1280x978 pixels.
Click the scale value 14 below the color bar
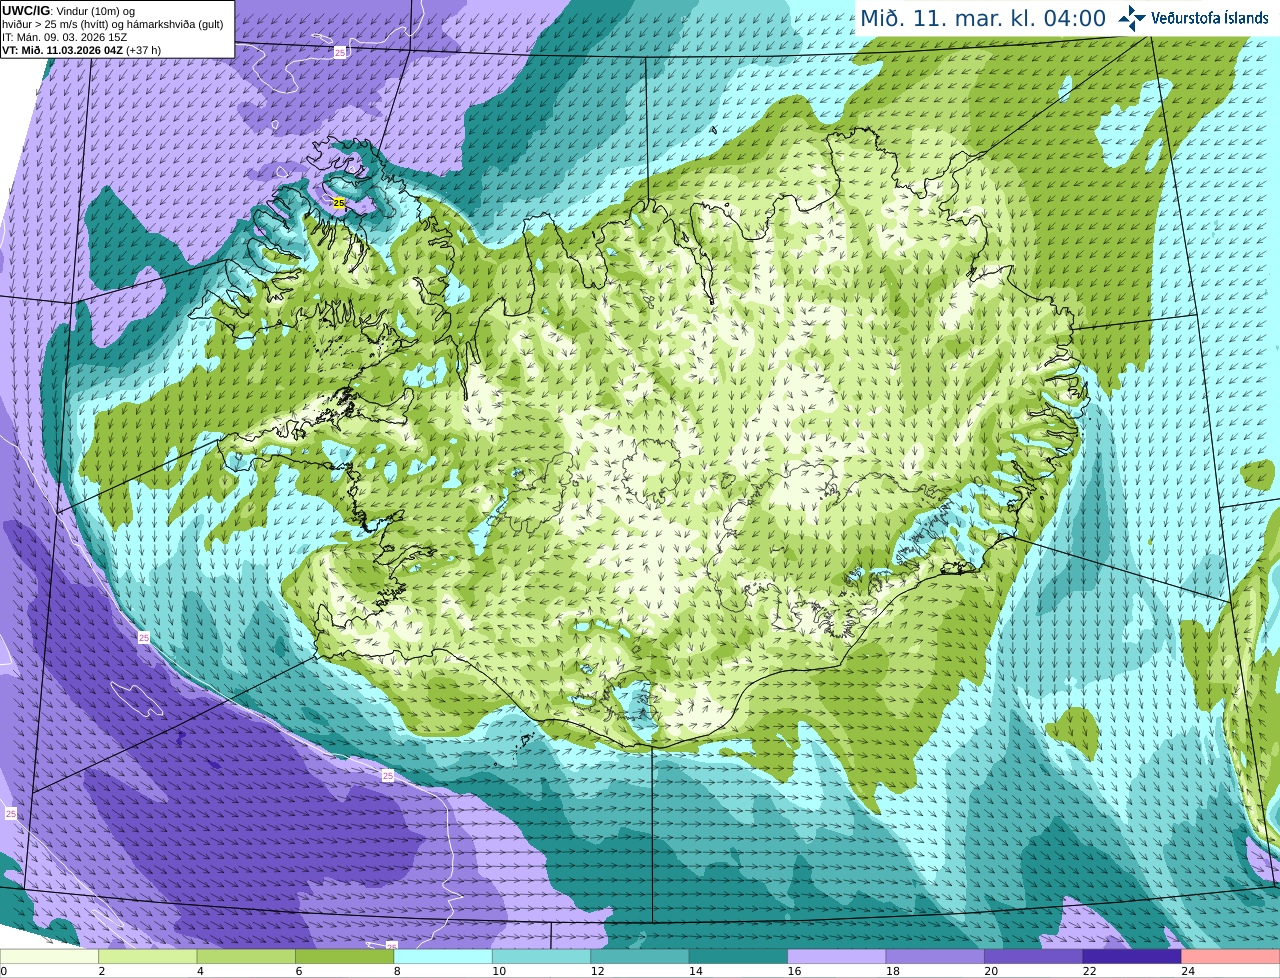695,971
